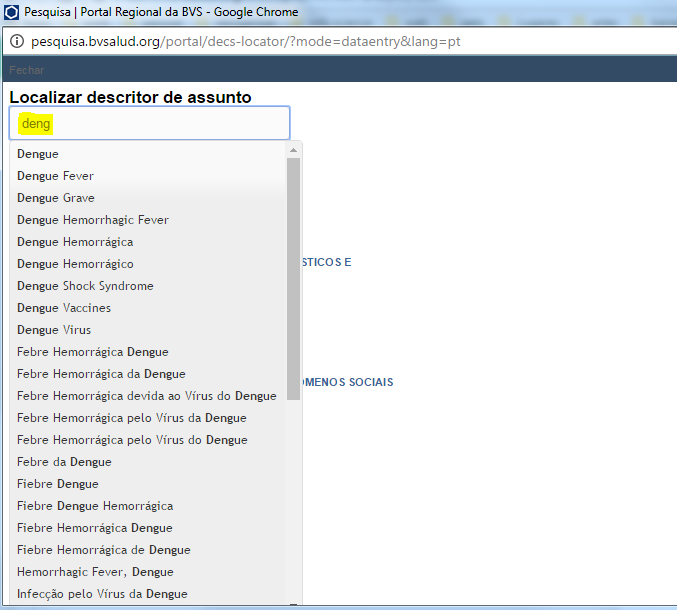
Task: Select the 'Fiebre Dengue' suggestion
Action: (148, 484)
